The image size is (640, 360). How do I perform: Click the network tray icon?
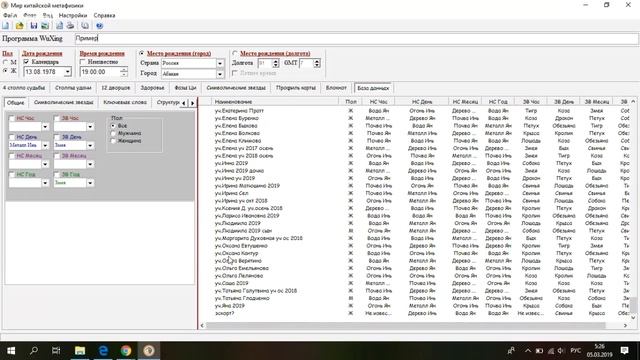click(x=550, y=351)
